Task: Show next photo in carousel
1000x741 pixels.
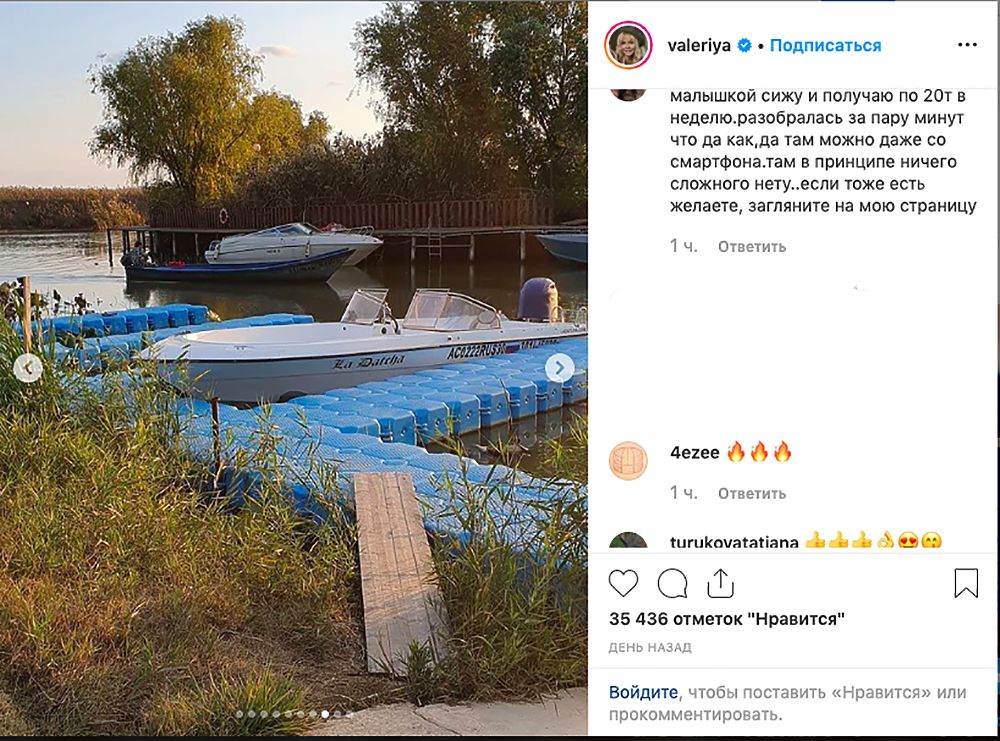Action: click(559, 368)
